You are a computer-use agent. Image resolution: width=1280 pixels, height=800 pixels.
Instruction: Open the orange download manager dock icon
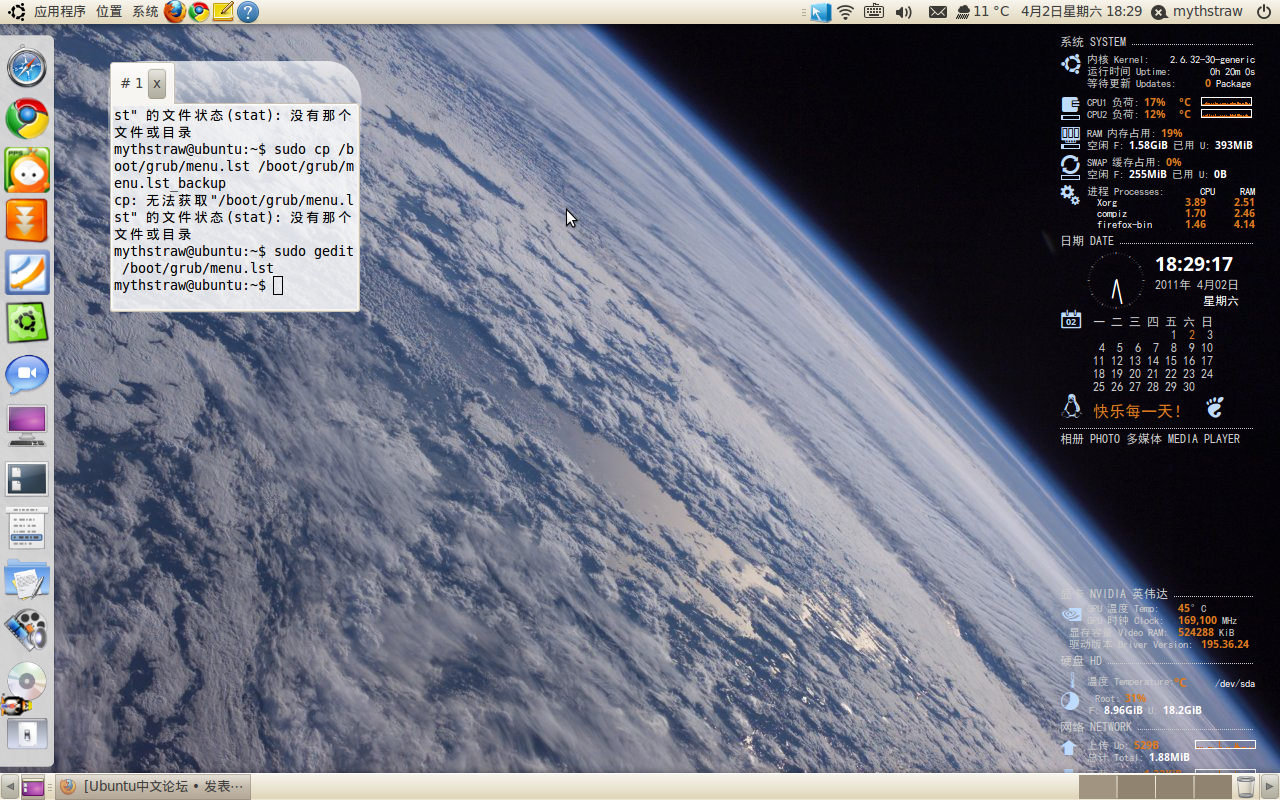coord(27,221)
